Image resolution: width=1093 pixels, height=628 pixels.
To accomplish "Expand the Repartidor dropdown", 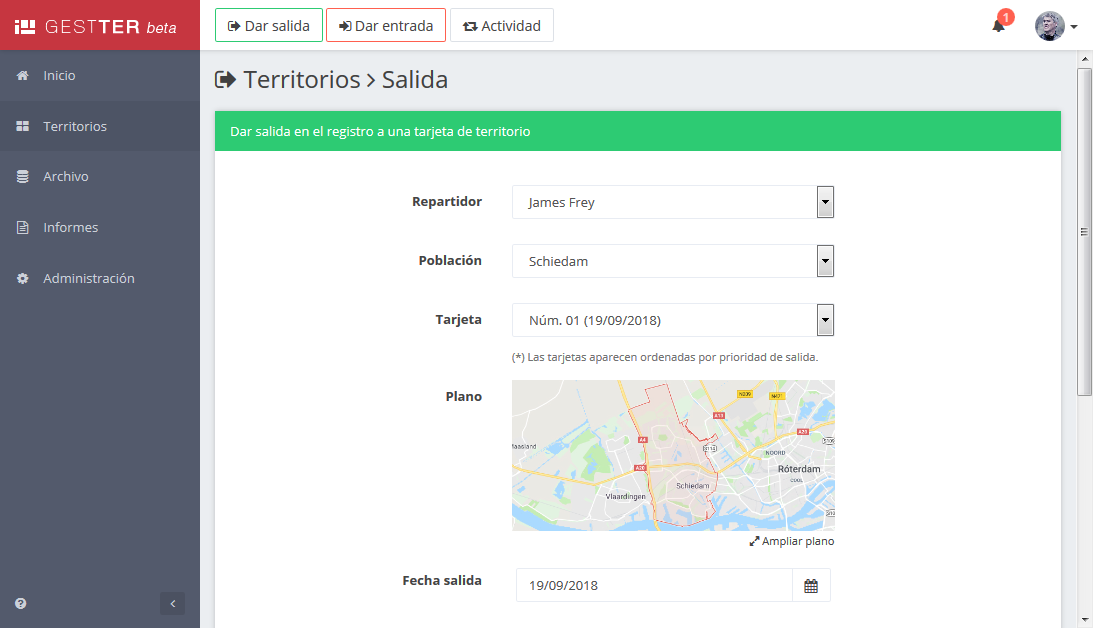I will click(825, 202).
